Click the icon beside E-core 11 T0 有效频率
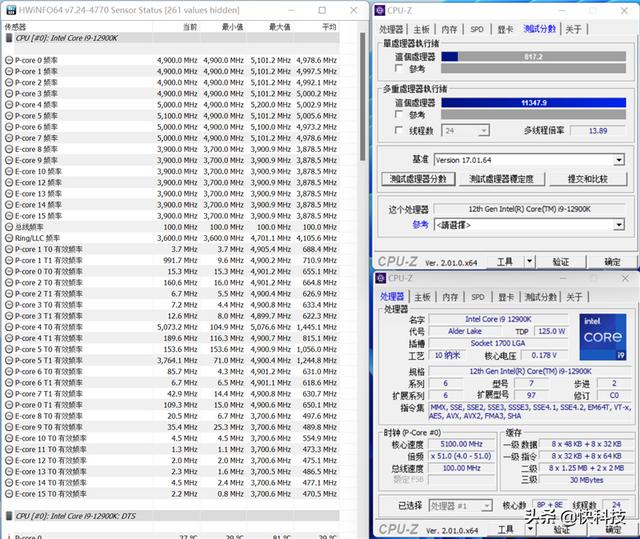Image resolution: width=640 pixels, height=539 pixels. (9, 449)
